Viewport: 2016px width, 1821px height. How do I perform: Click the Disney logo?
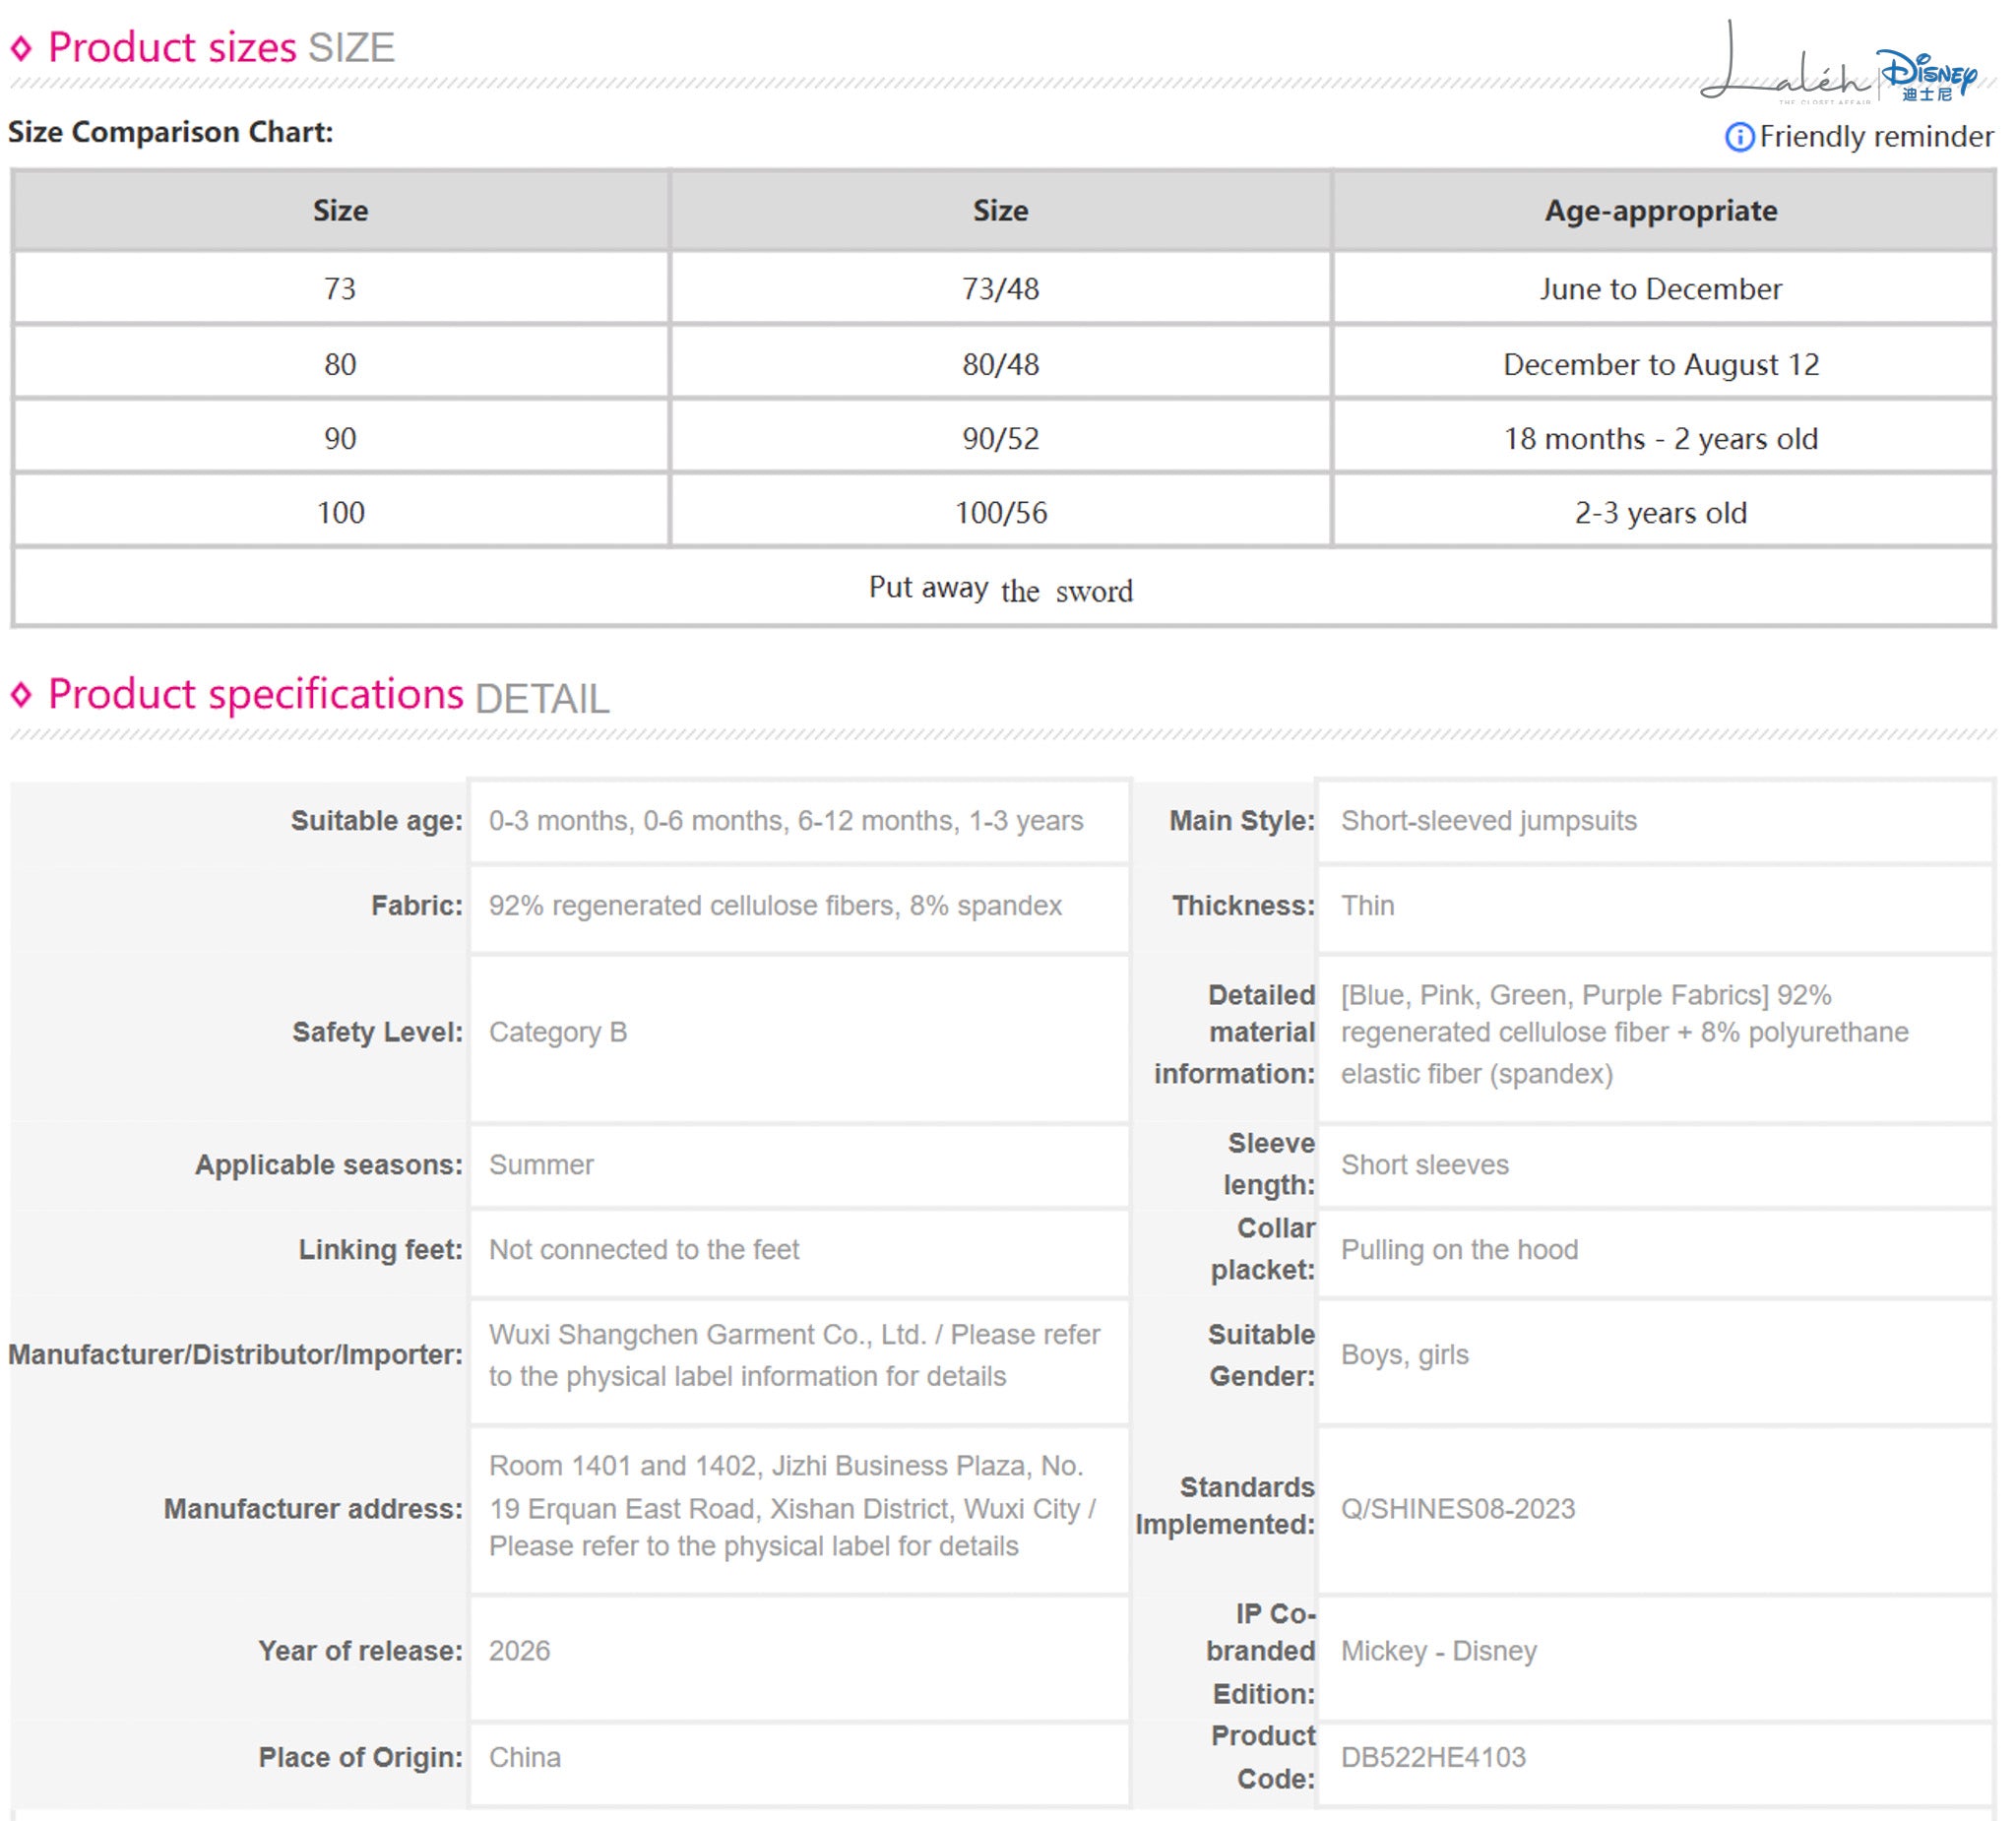(x=1928, y=75)
